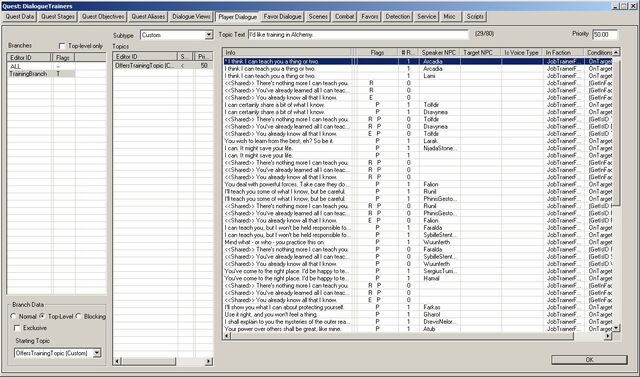Switch to the Scenes tab
The height and width of the screenshot is (377, 640).
point(318,17)
